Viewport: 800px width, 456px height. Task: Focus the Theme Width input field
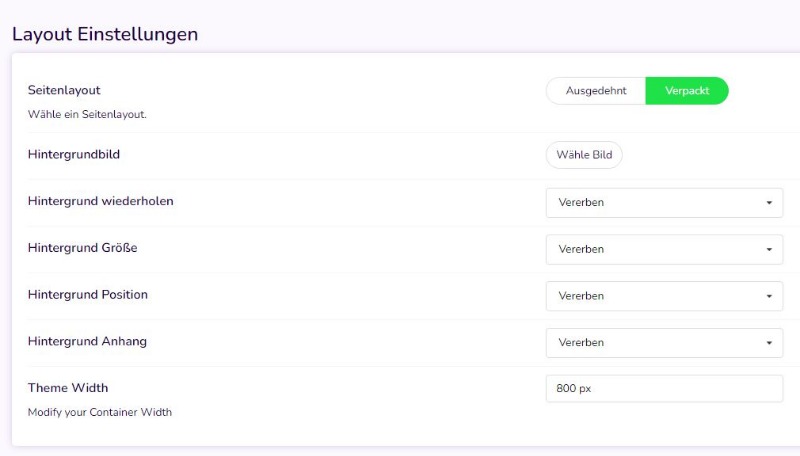click(x=664, y=389)
